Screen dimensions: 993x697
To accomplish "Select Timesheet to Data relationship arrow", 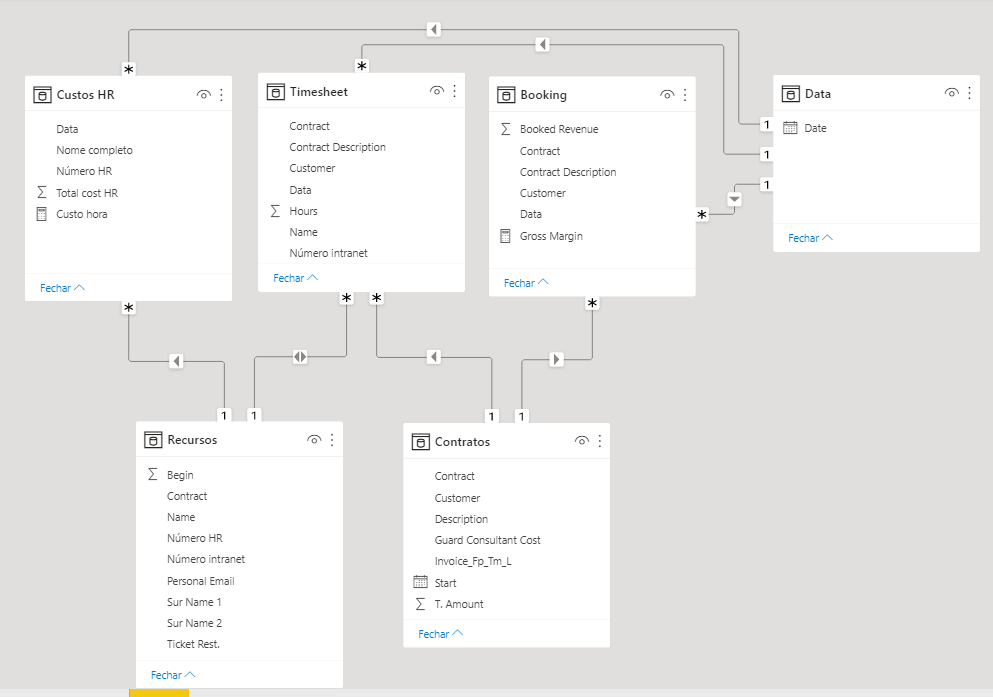I will click(x=542, y=45).
